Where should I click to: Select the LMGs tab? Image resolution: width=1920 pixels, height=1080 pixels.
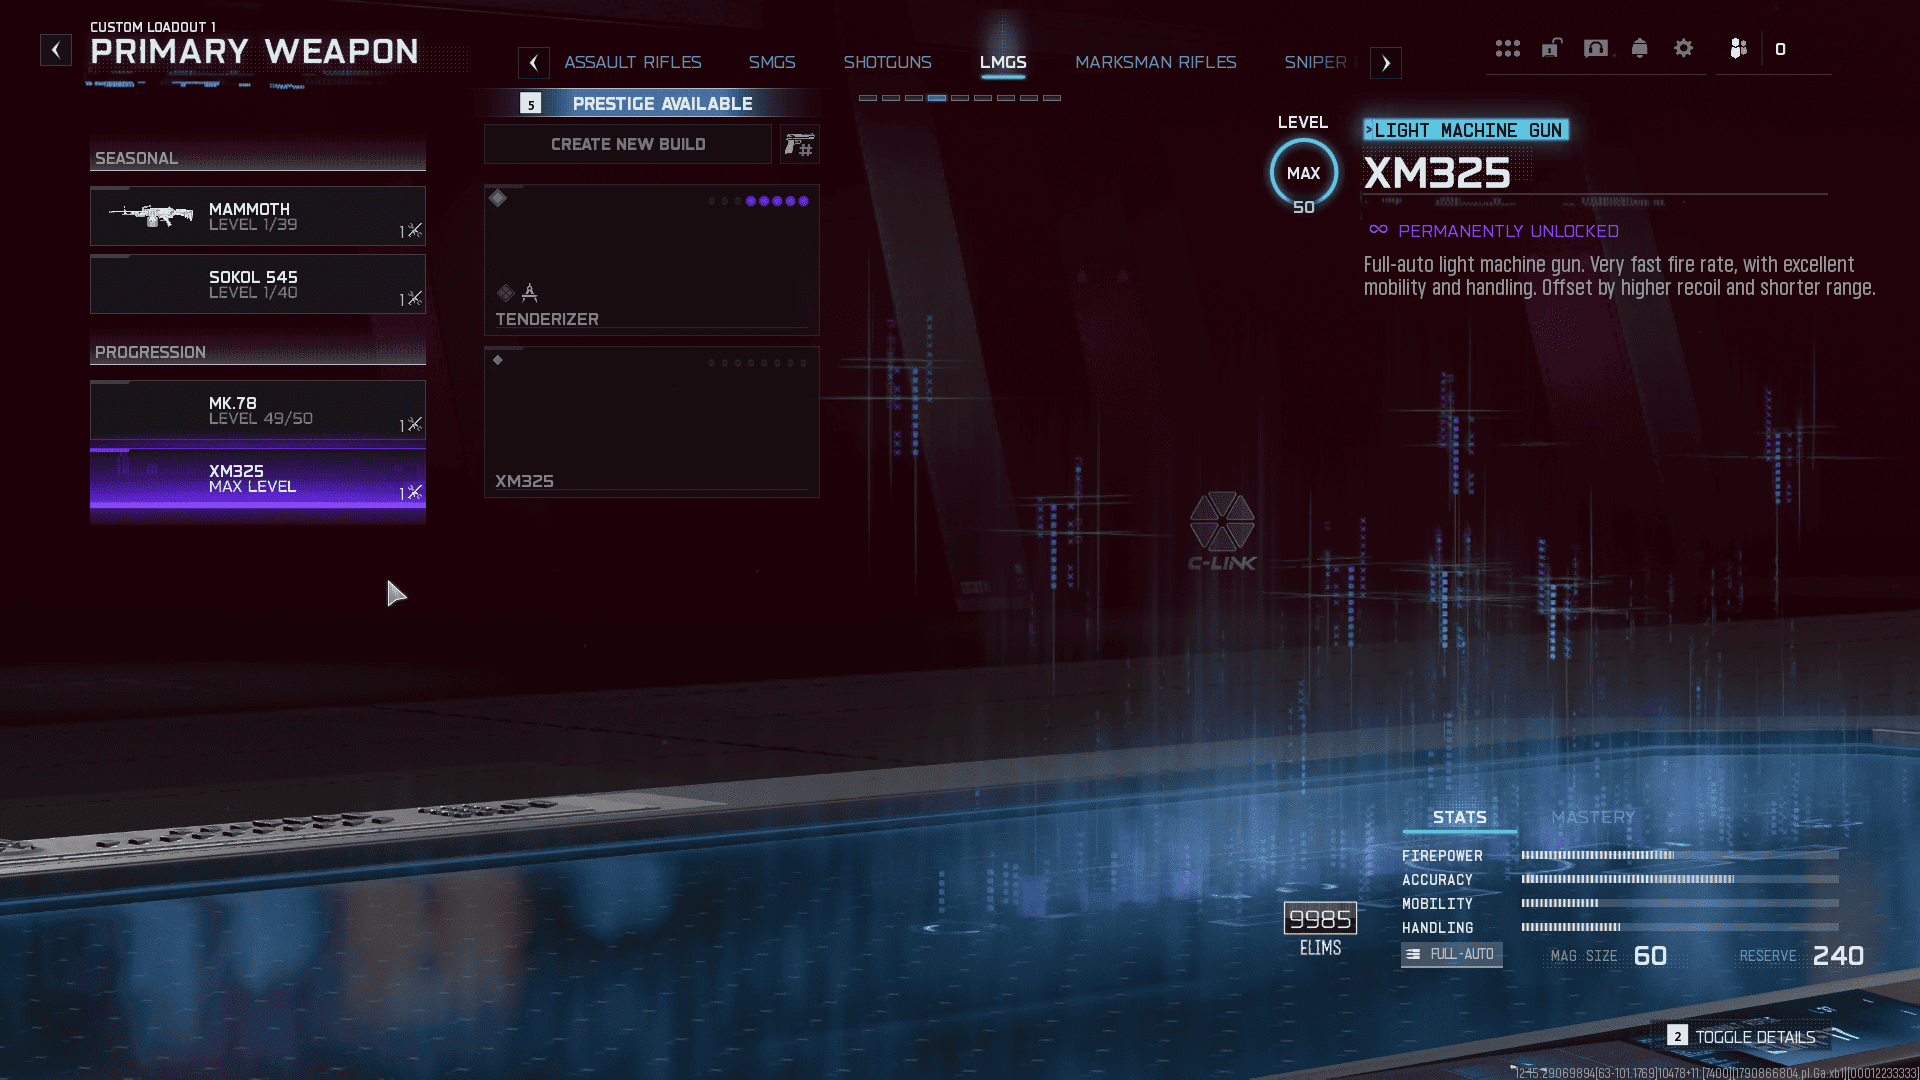point(1003,62)
